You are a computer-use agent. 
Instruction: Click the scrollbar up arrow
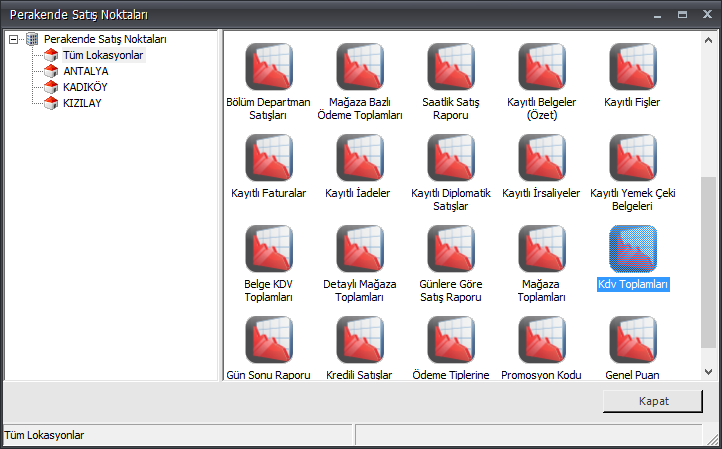click(708, 41)
